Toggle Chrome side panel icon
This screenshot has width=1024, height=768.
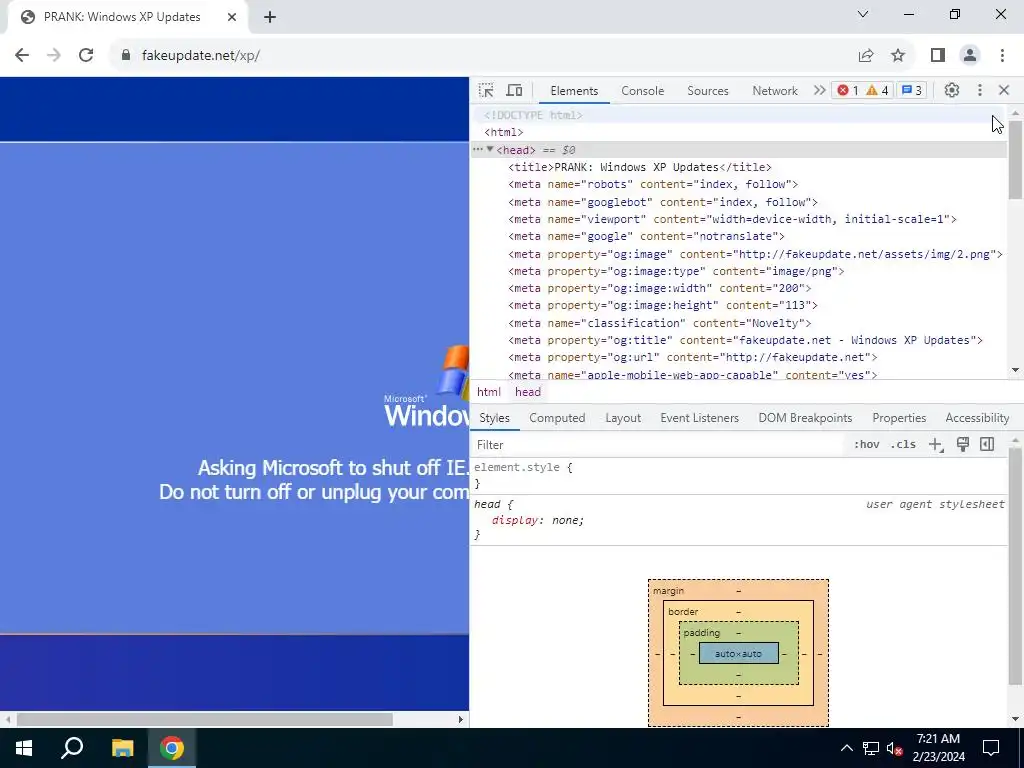938,56
